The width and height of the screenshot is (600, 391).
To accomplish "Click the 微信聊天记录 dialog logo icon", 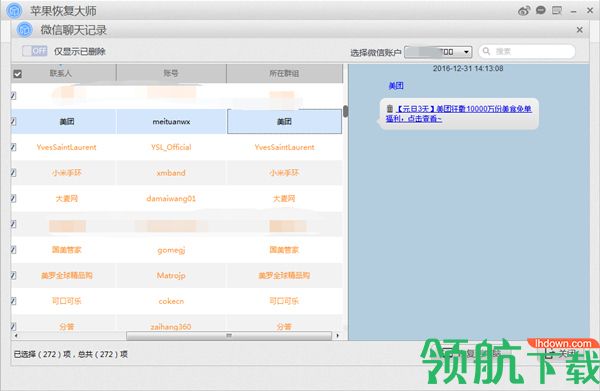I will 24,29.
